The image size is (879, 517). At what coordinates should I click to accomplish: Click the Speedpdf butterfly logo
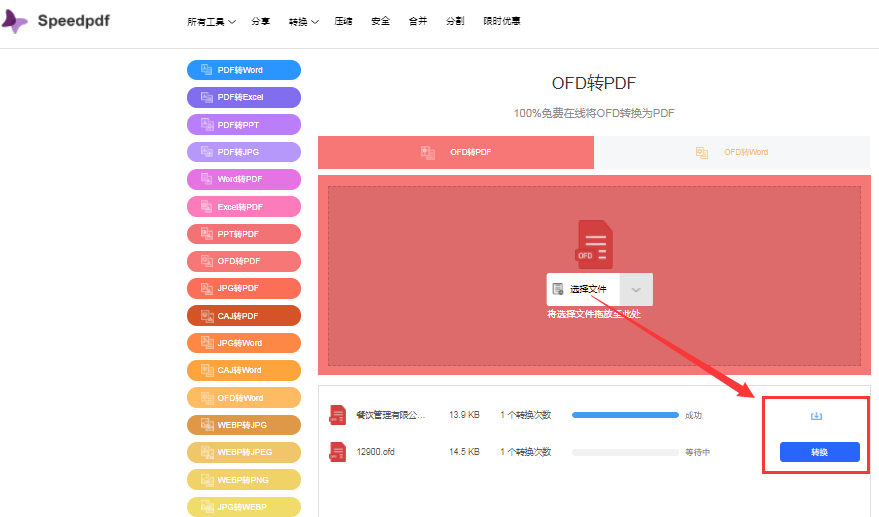click(x=15, y=21)
